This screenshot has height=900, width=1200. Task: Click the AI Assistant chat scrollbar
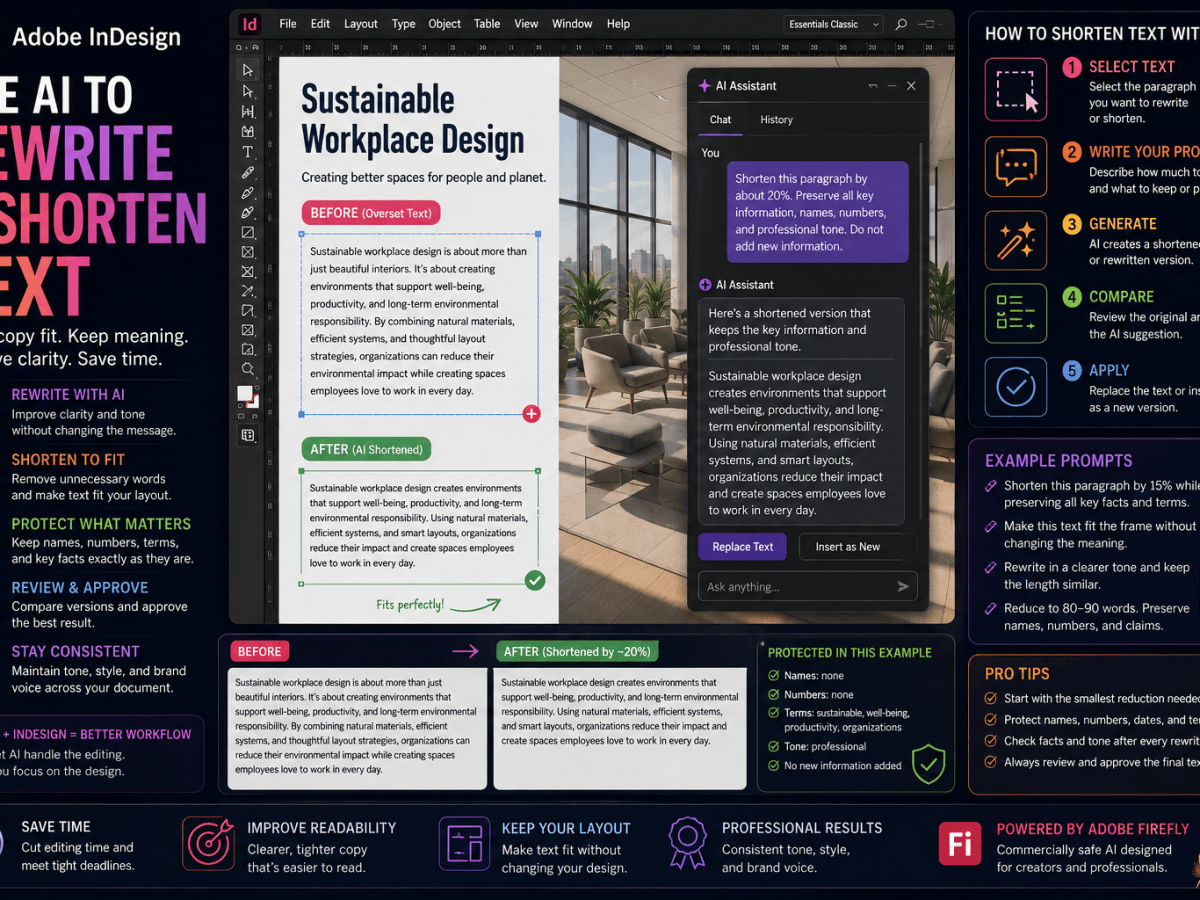921,330
